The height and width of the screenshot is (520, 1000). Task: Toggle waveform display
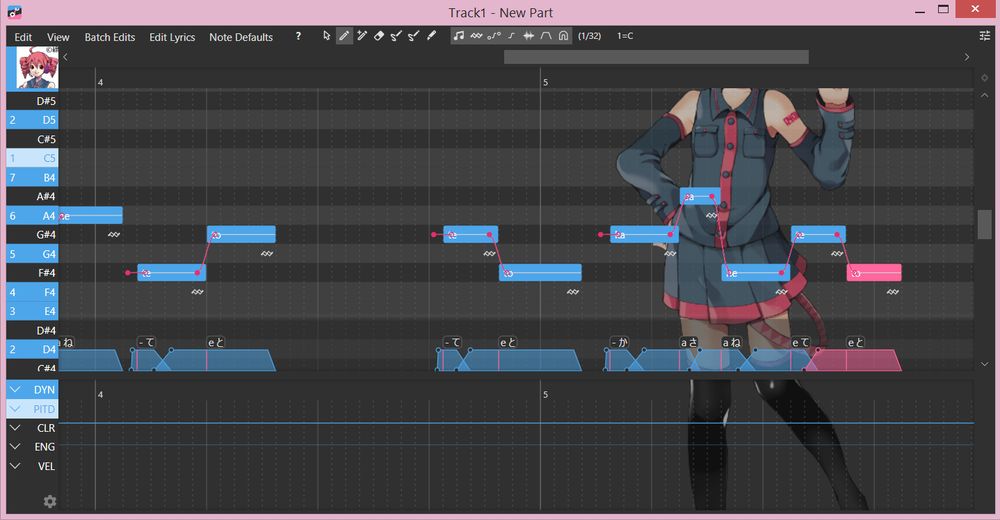point(529,36)
